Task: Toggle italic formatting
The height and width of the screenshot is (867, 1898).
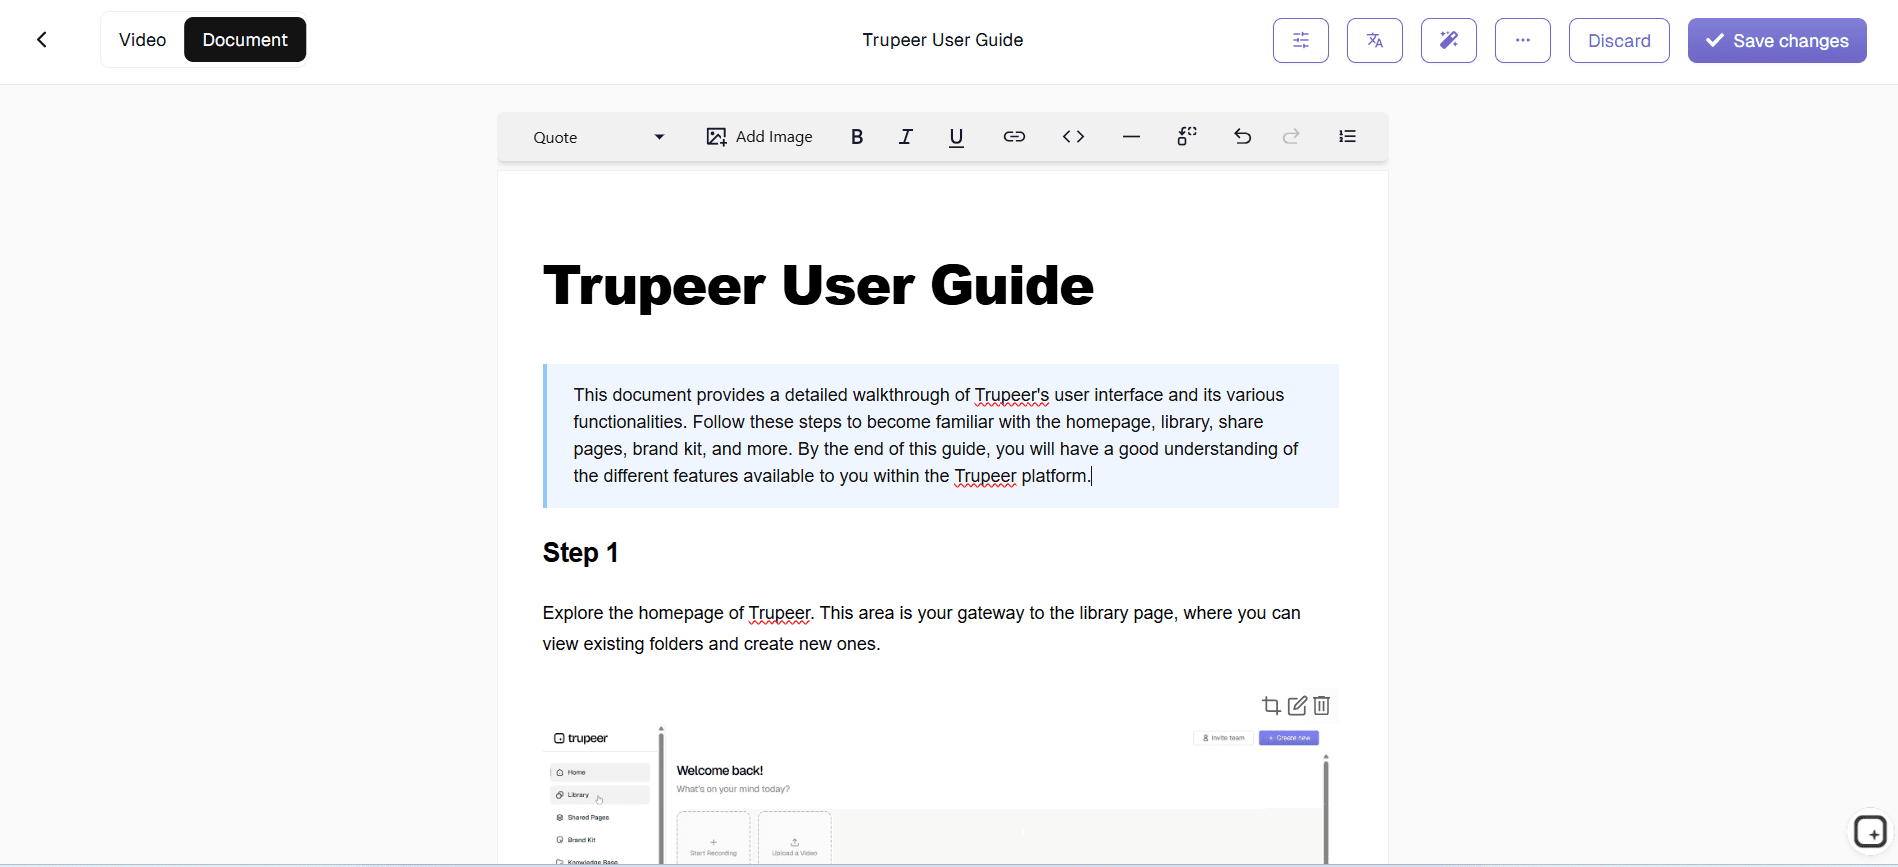Action: pyautogui.click(x=906, y=137)
